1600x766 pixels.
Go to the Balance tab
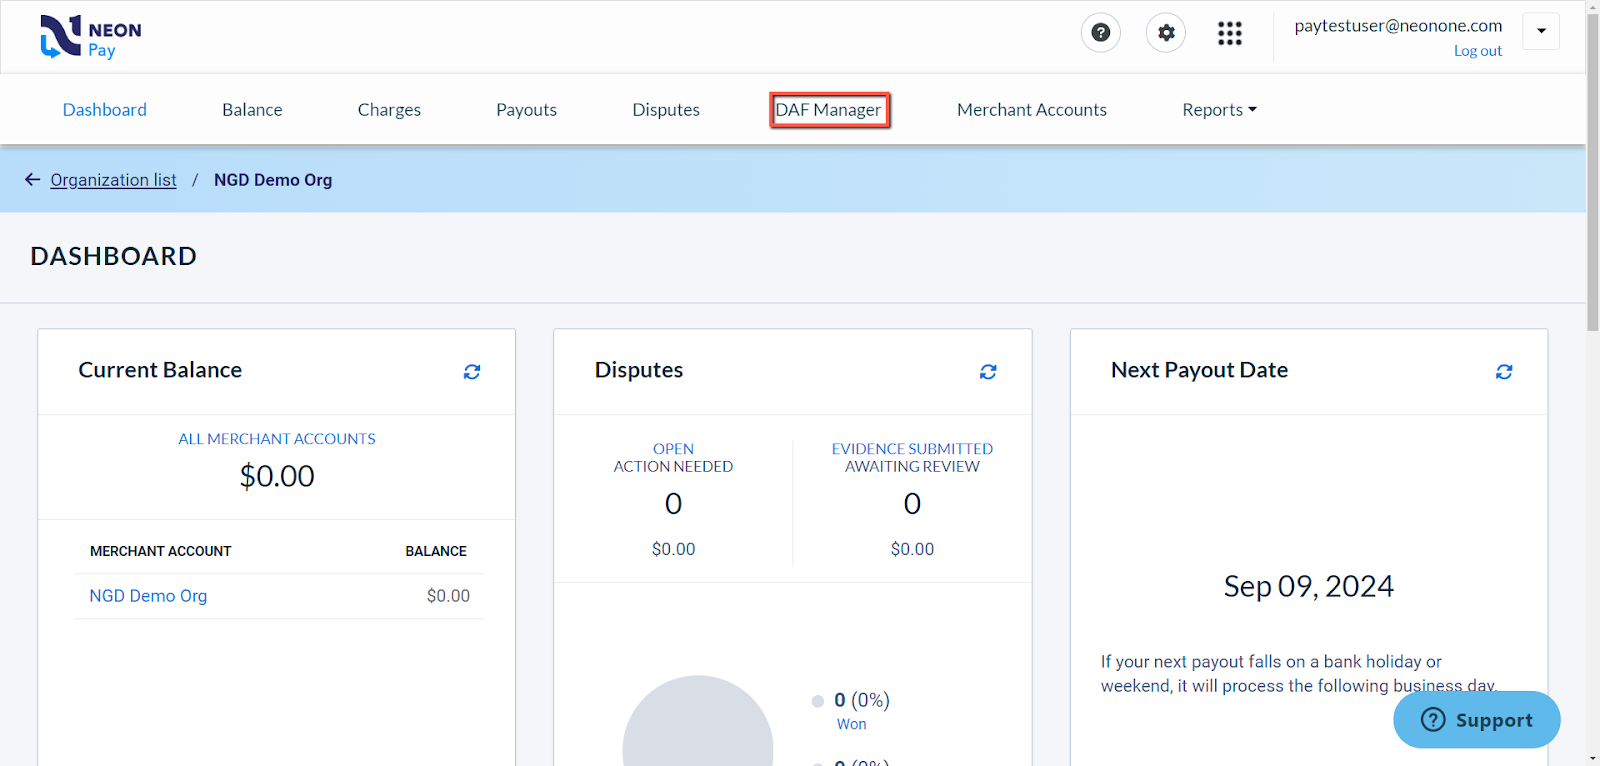point(252,110)
